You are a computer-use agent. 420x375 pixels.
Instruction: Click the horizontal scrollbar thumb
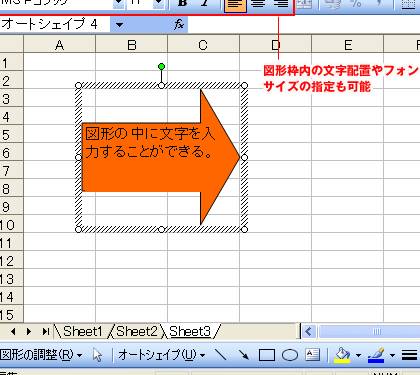(x=369, y=331)
